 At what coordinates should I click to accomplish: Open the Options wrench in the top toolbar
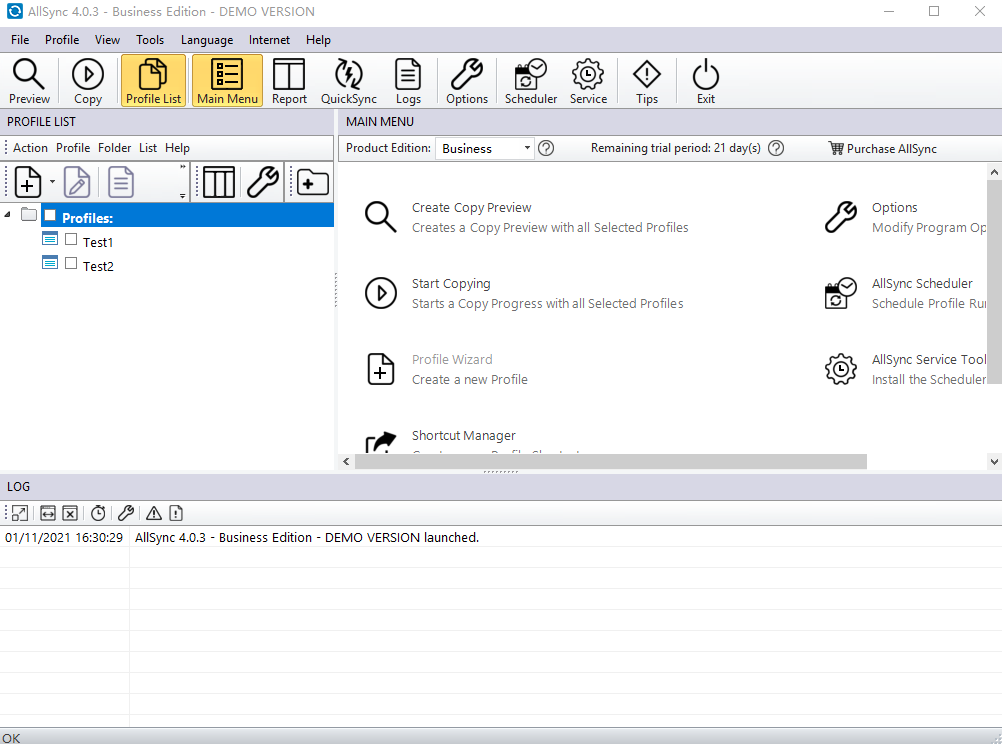pyautogui.click(x=466, y=81)
